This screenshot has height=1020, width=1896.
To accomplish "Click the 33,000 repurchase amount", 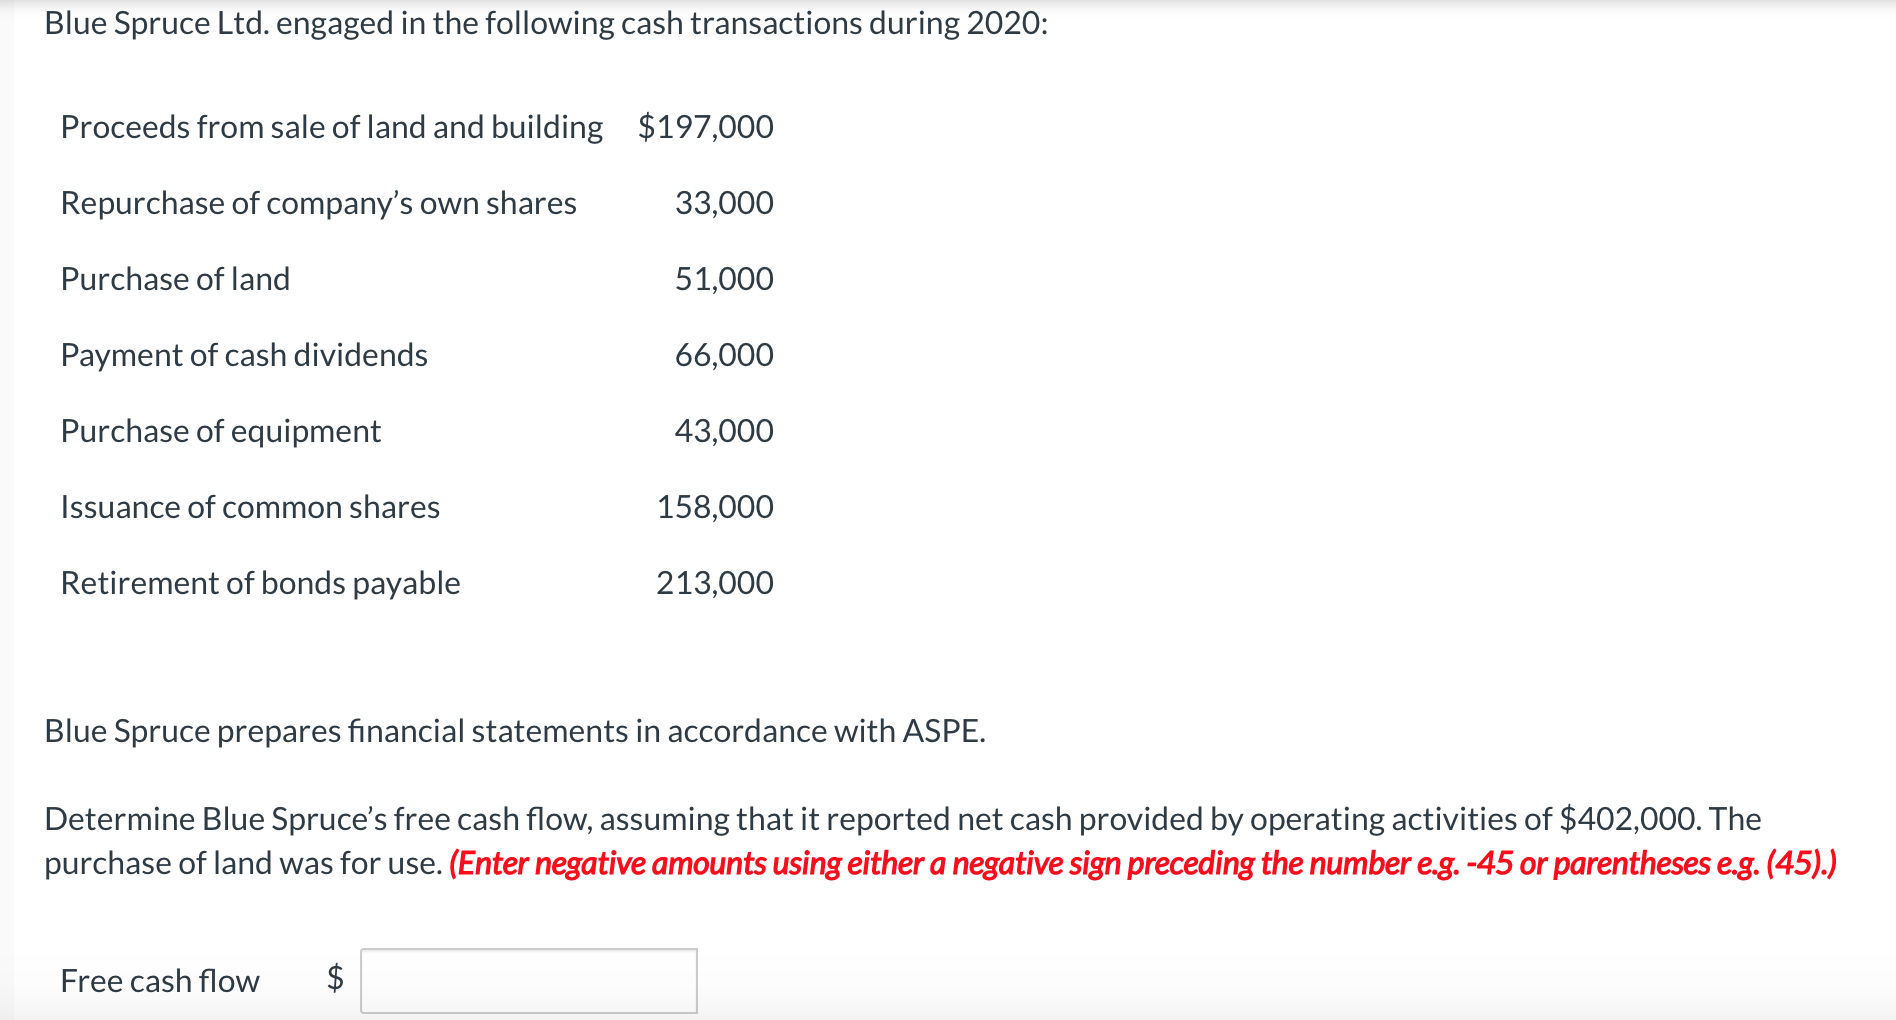I will point(724,203).
